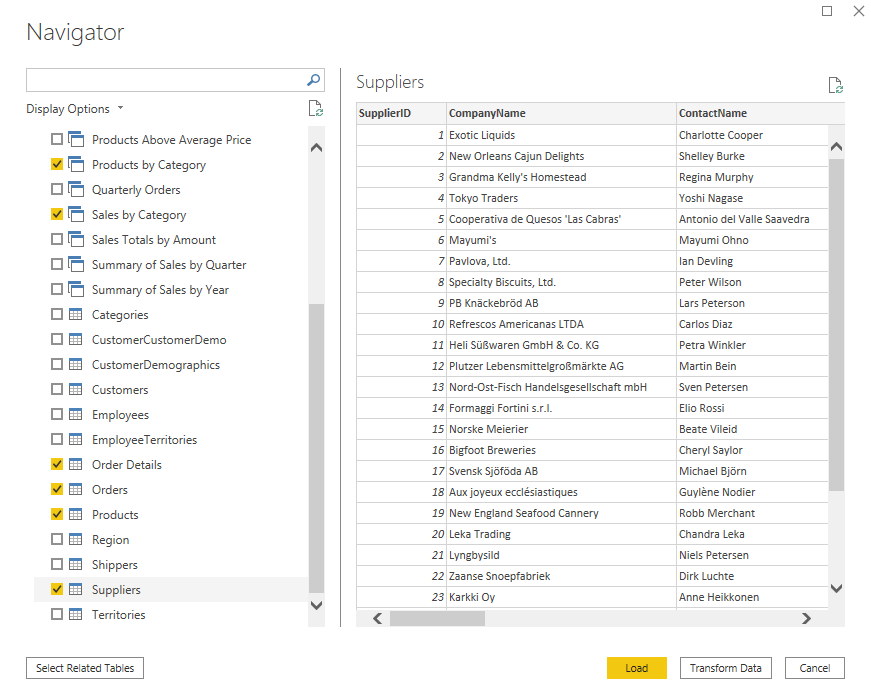Tick the Territories checkbox
871x693 pixels.
click(x=57, y=614)
